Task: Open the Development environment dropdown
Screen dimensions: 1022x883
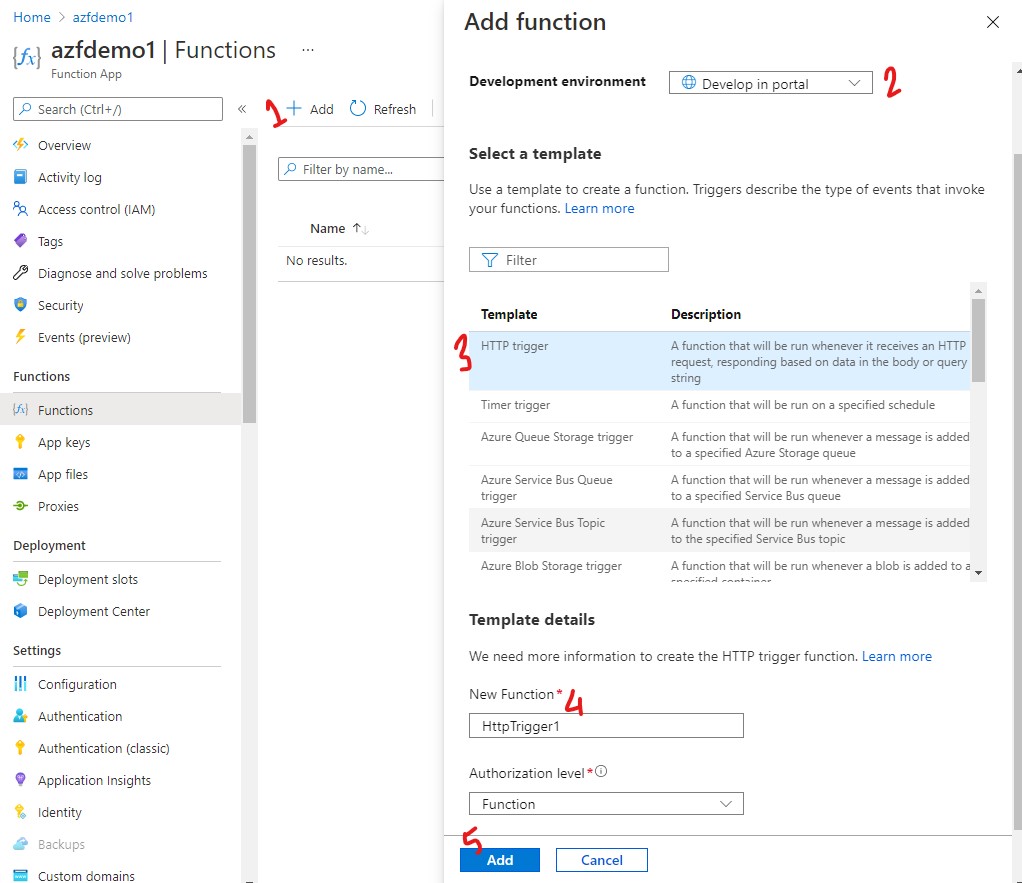Action: click(x=770, y=84)
